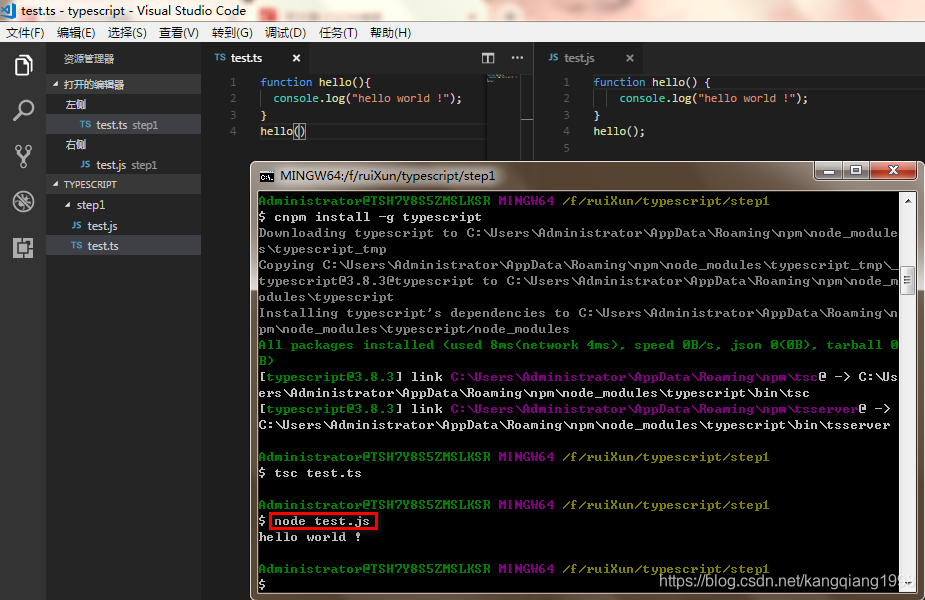
Task: Minimize the MINGW64 terminal window
Action: pos(829,171)
